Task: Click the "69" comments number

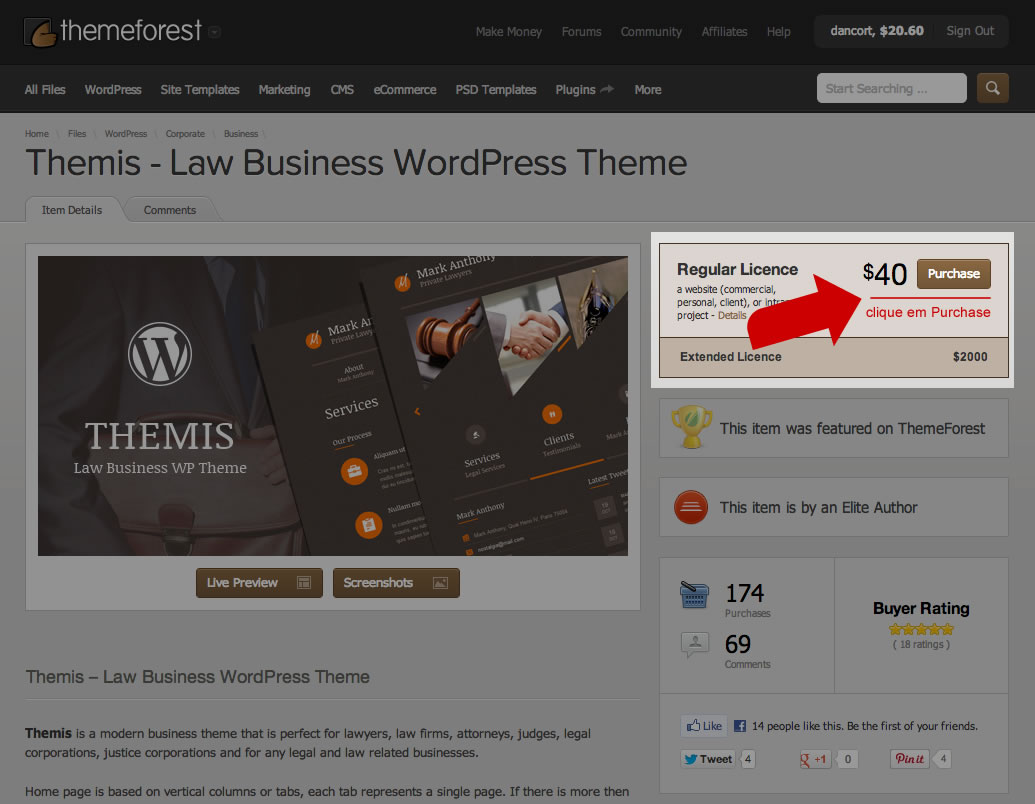Action: [738, 644]
